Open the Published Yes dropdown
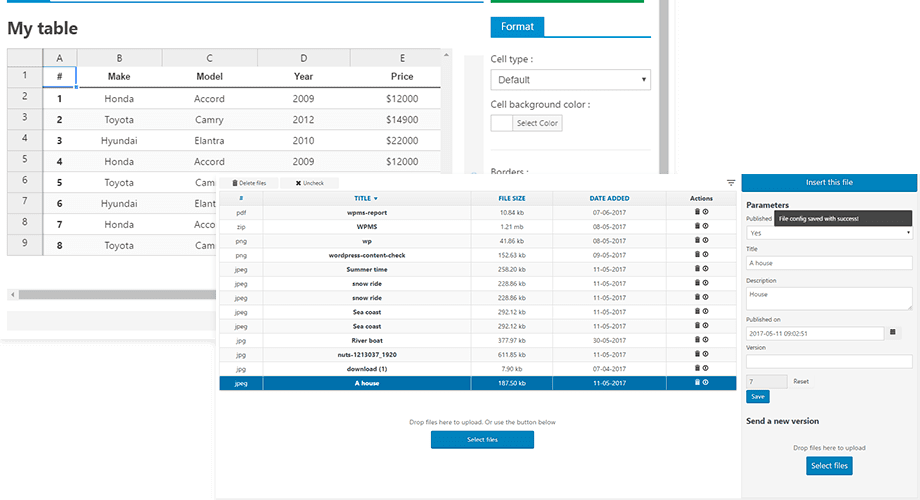Image resolution: width=920 pixels, height=500 pixels. pos(829,233)
